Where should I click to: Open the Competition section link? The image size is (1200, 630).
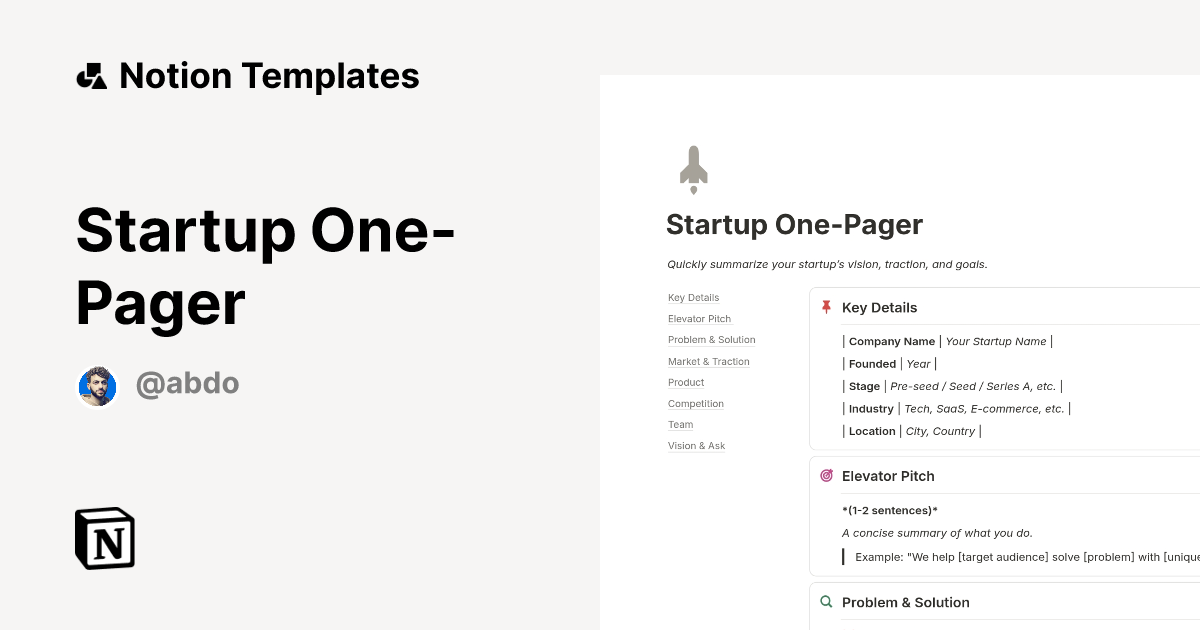pyautogui.click(x=695, y=403)
